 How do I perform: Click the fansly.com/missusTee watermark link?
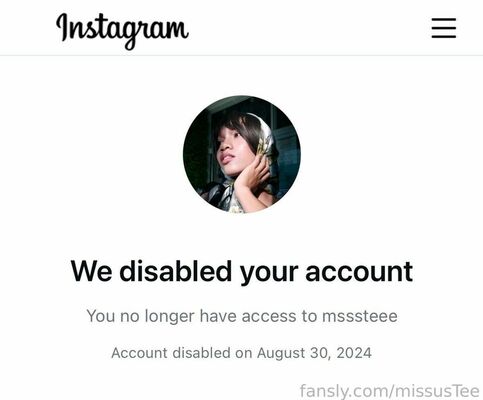(x=390, y=391)
